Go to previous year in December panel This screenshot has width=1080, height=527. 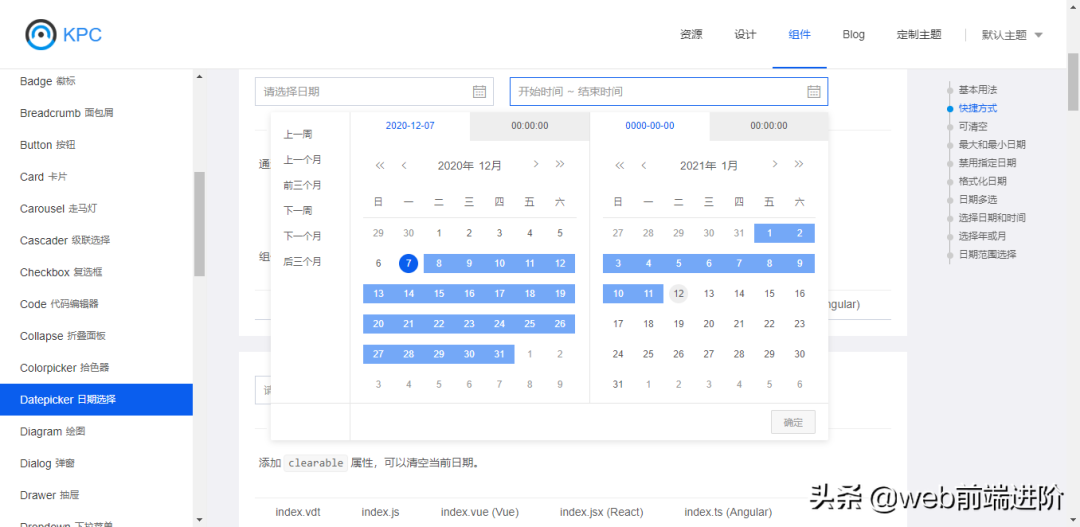pyautogui.click(x=380, y=165)
